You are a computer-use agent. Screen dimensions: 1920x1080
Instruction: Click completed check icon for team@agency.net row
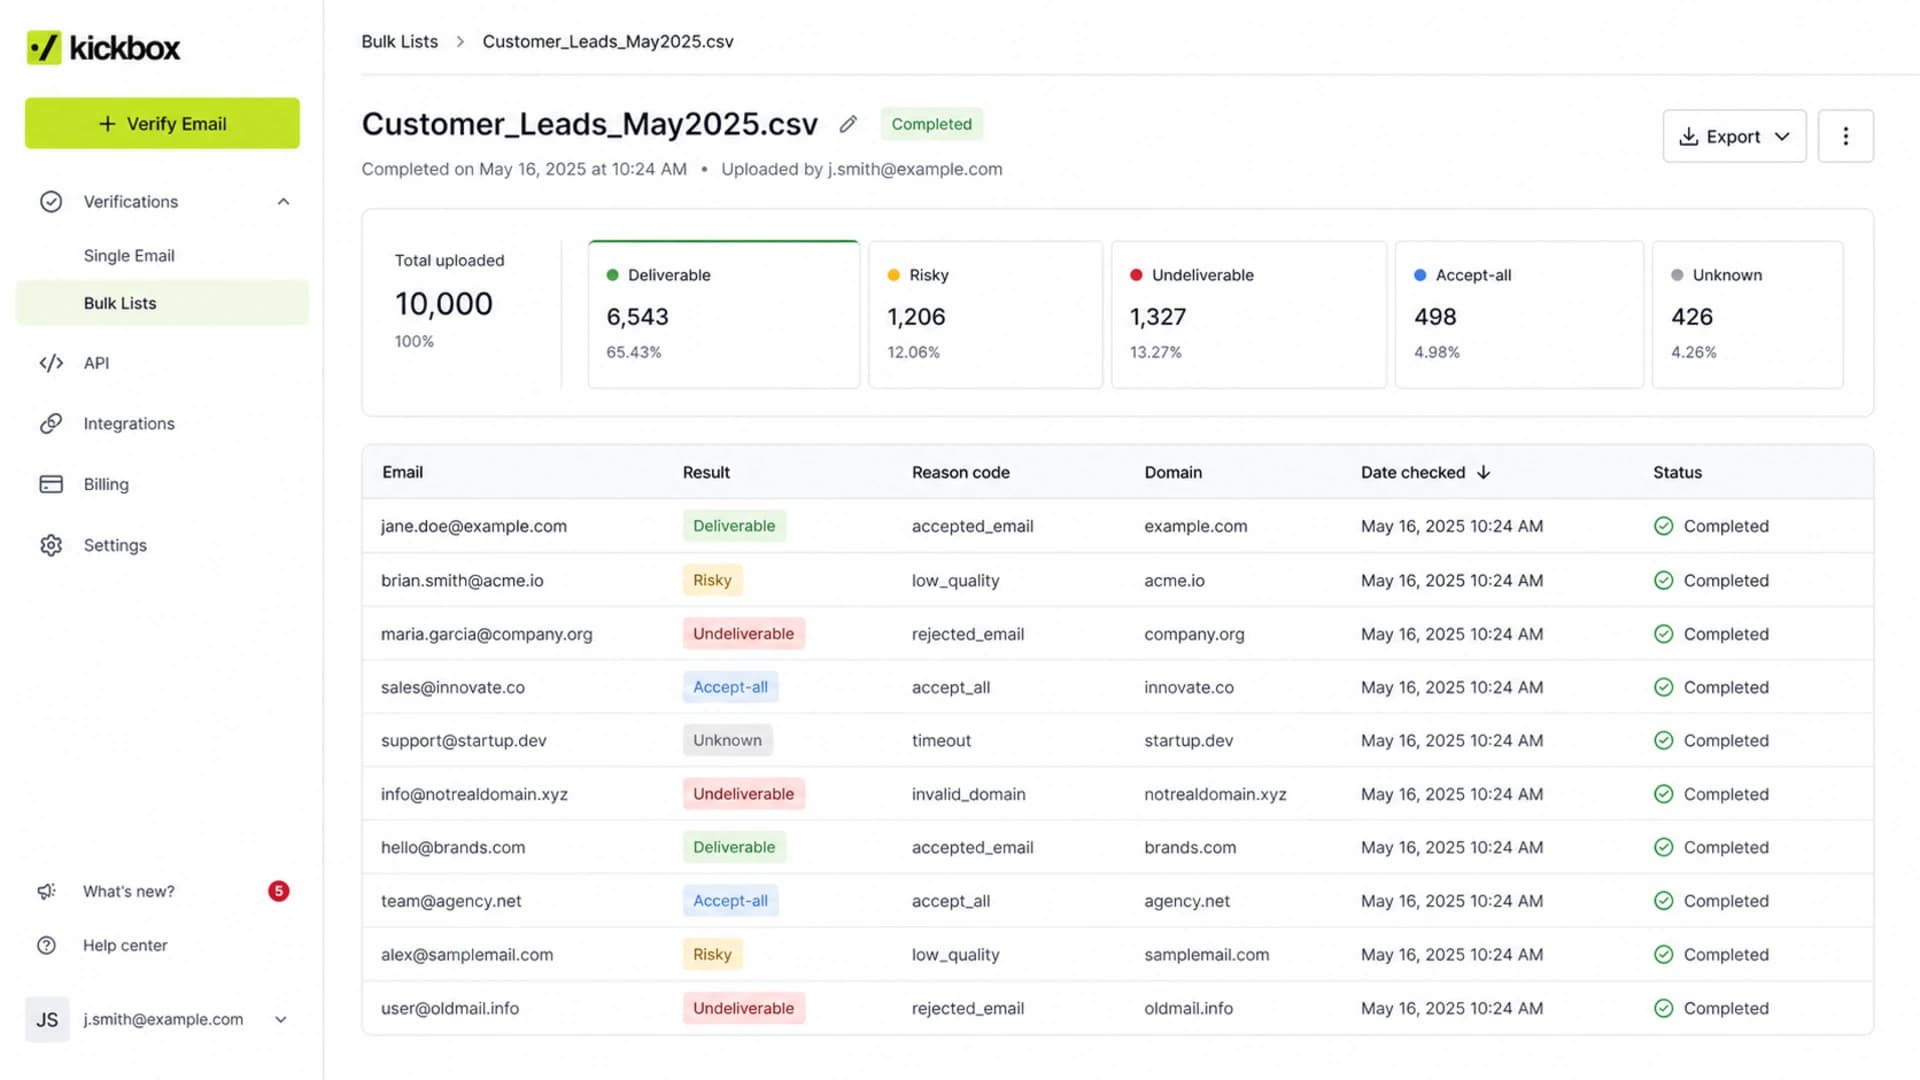[1663, 901]
